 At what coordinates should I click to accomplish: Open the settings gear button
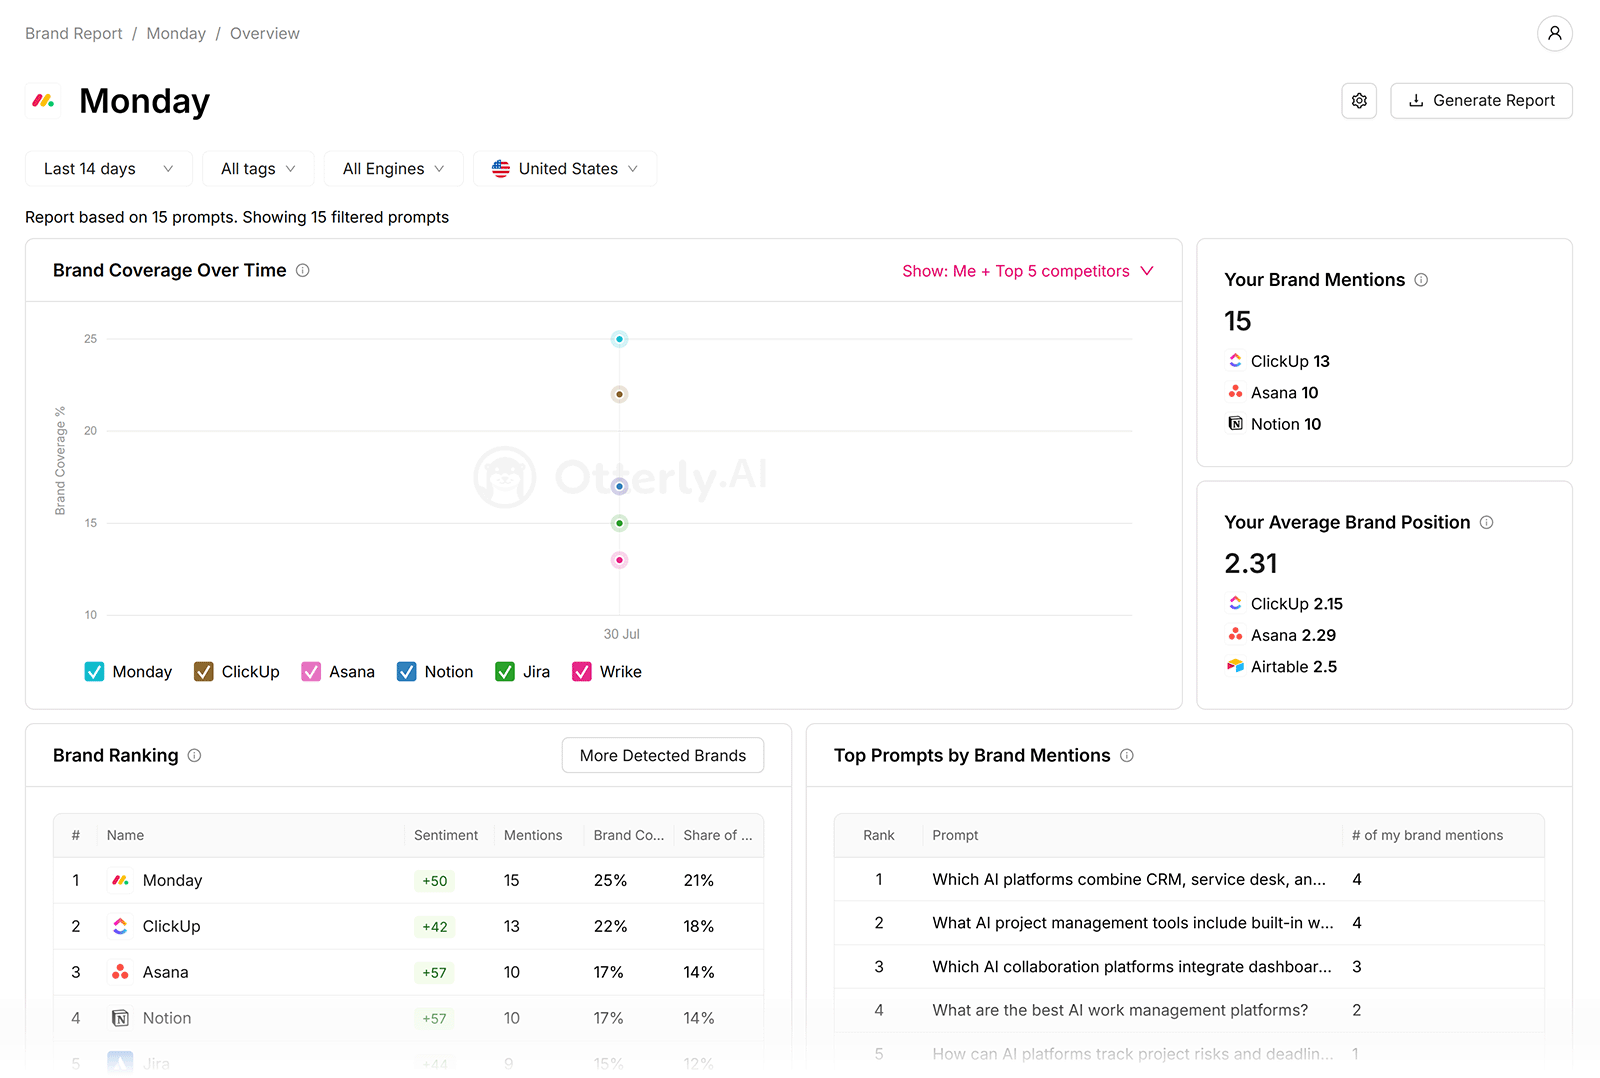(x=1359, y=100)
